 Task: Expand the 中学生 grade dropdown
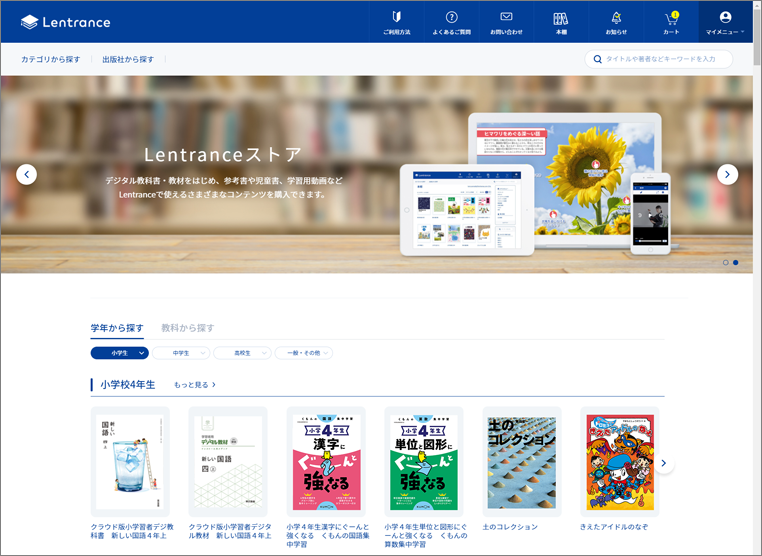(x=181, y=353)
